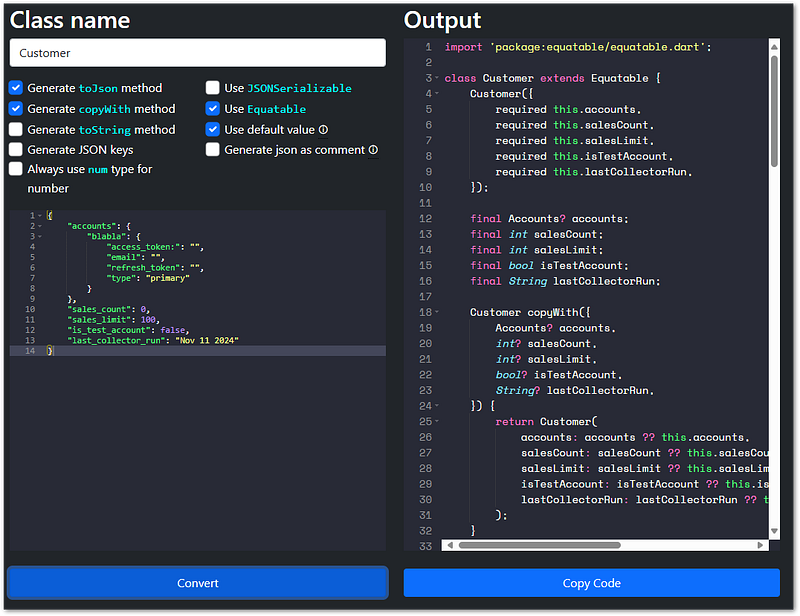Click 'Customer copyWith({' output line
Viewport: 800px width, 616px height.
coord(530,312)
